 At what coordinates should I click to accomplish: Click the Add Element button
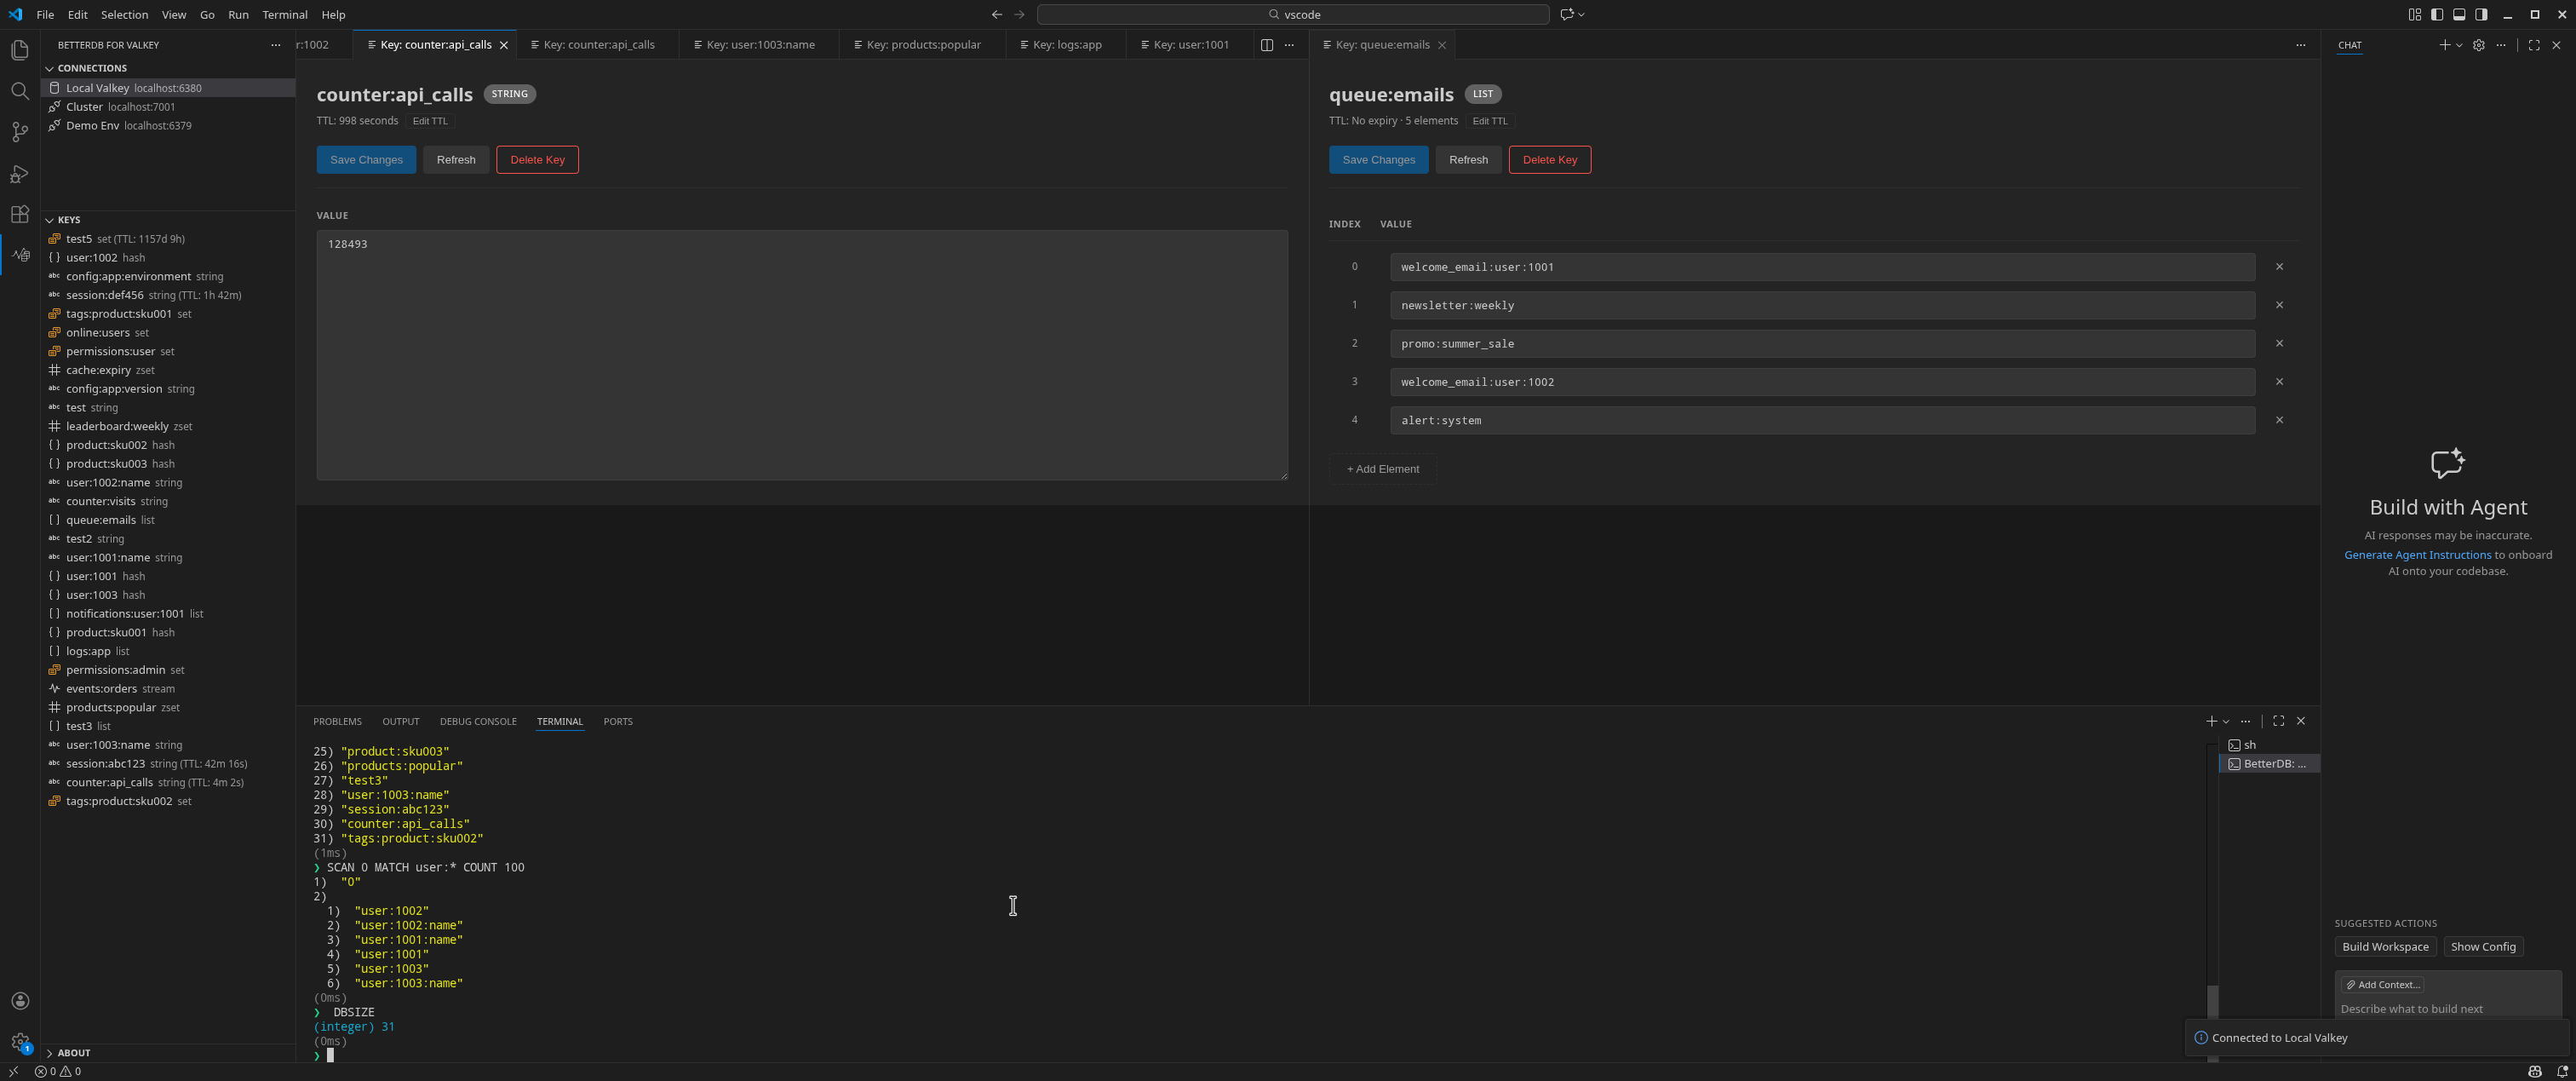tap(1382, 468)
